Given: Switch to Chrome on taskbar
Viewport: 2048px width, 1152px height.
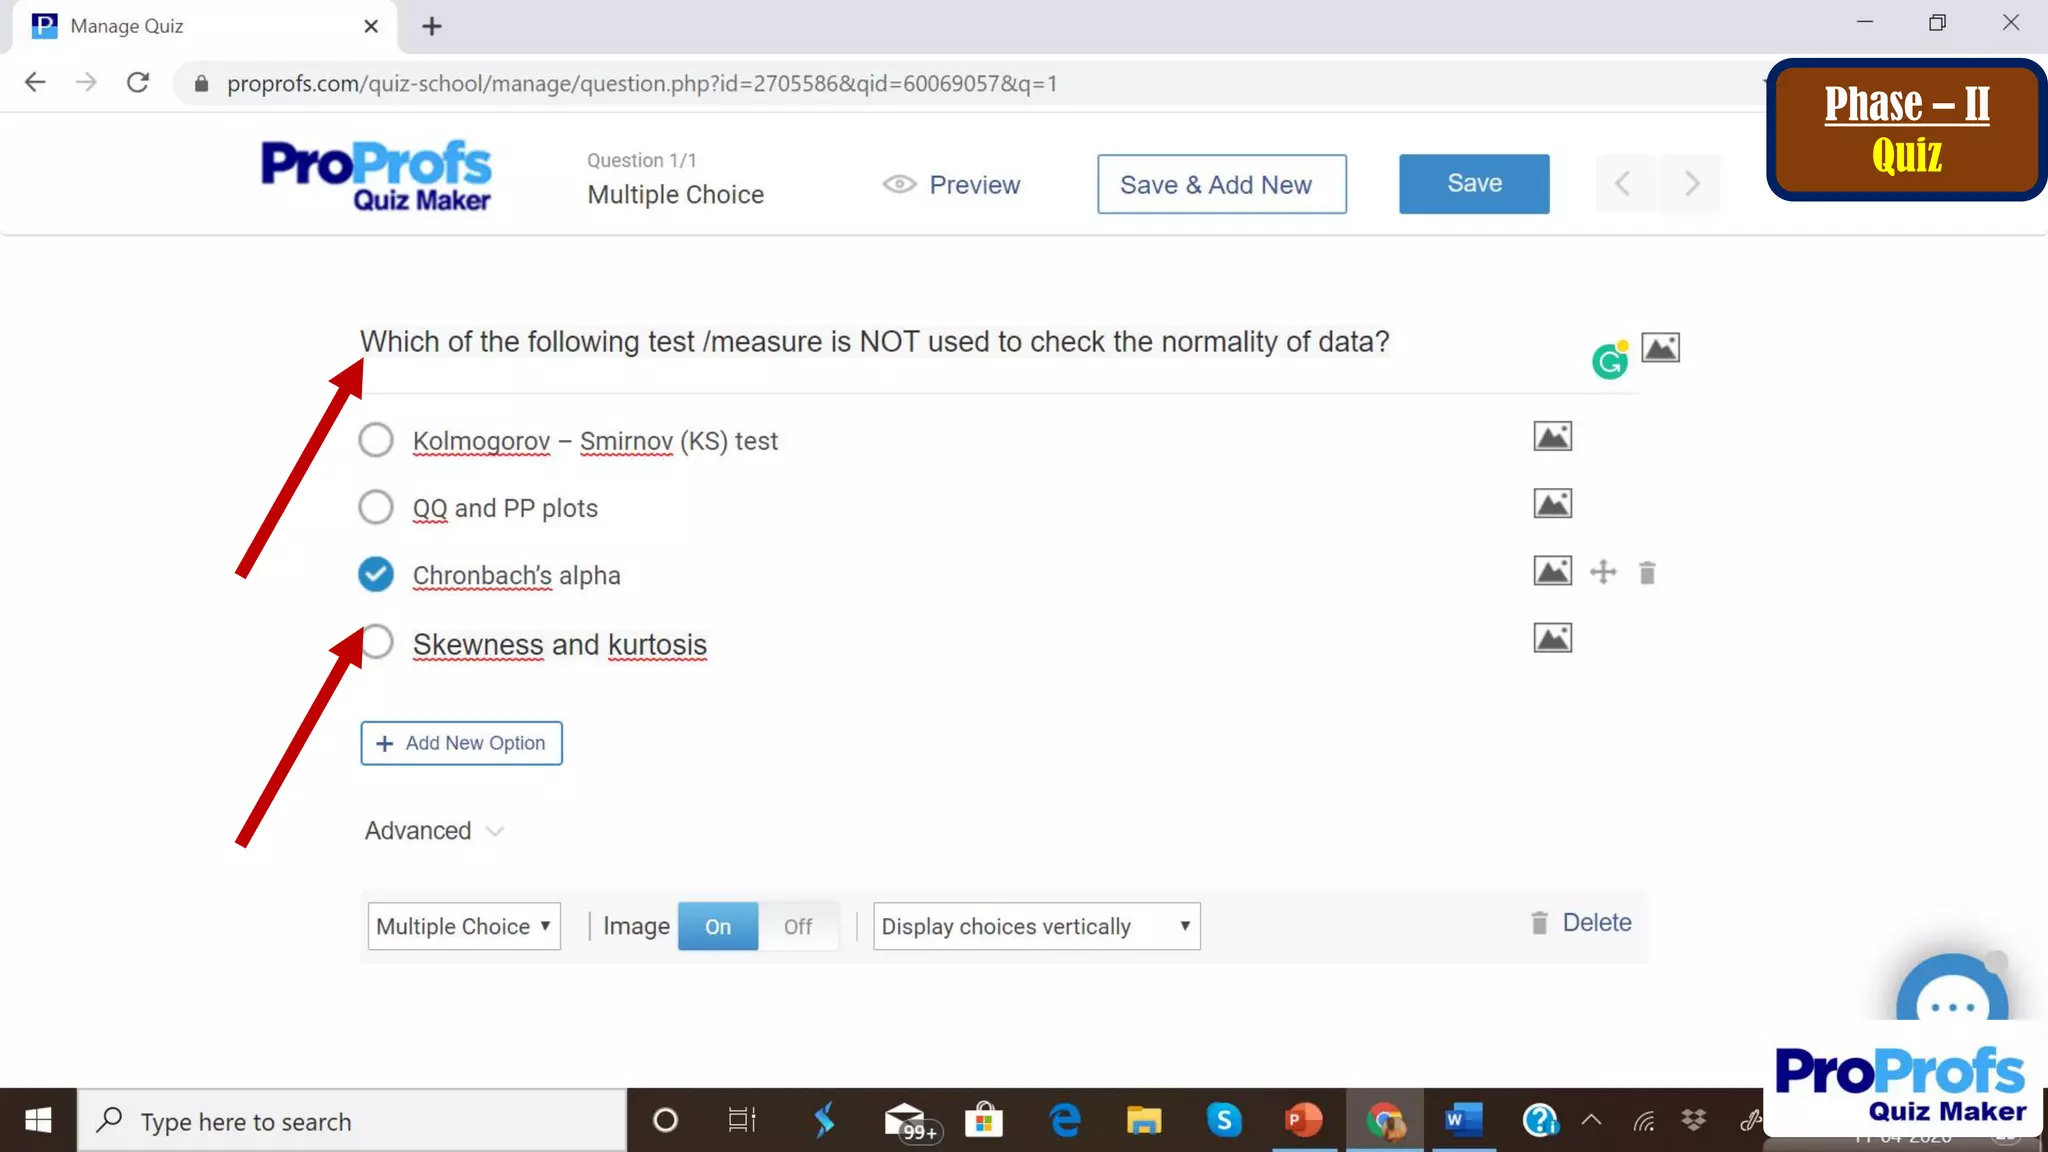Looking at the screenshot, I should [1384, 1121].
